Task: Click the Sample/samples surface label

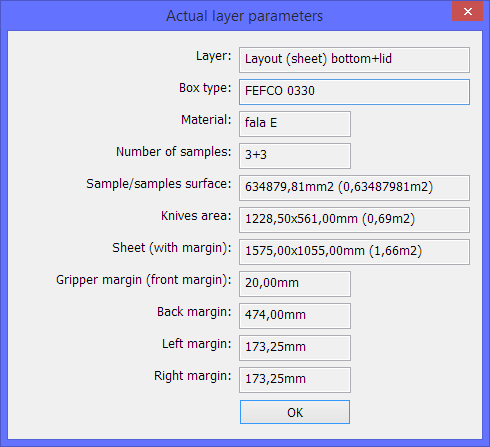Action: pyautogui.click(x=159, y=184)
